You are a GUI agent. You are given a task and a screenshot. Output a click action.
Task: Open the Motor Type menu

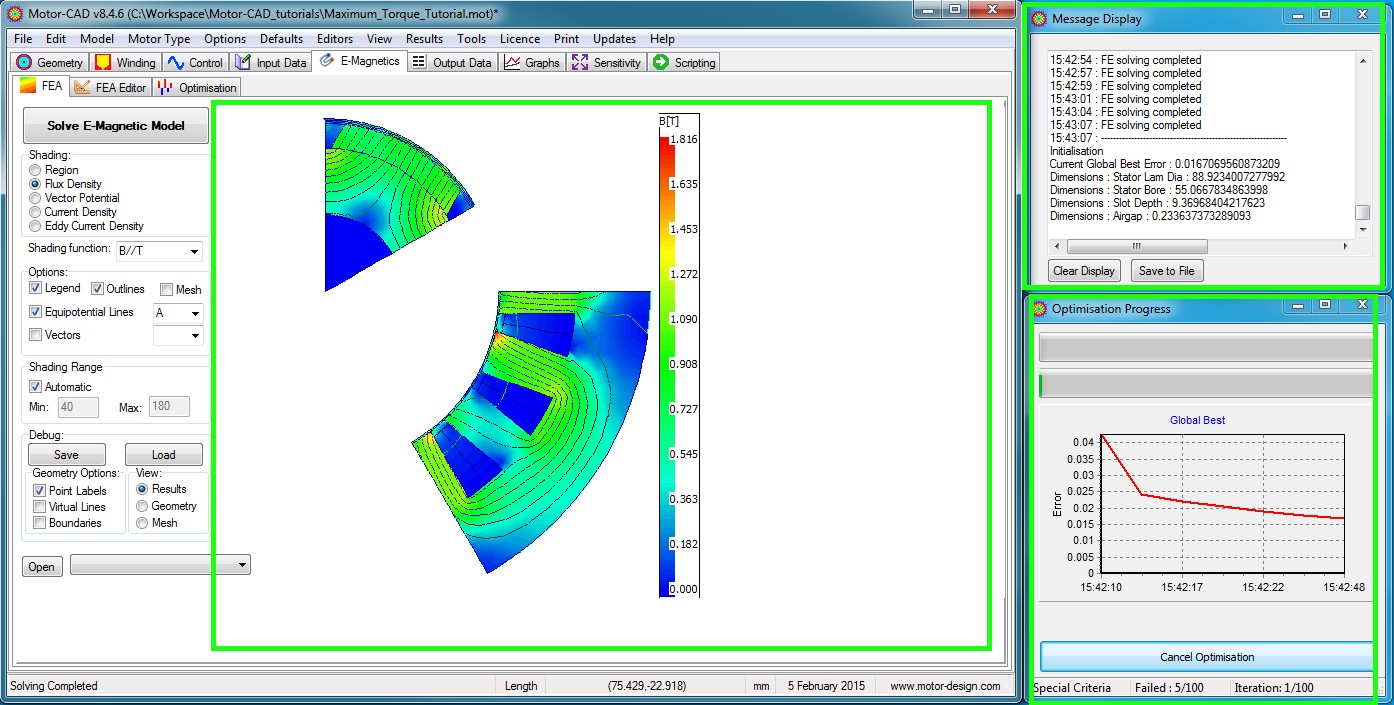click(x=158, y=39)
